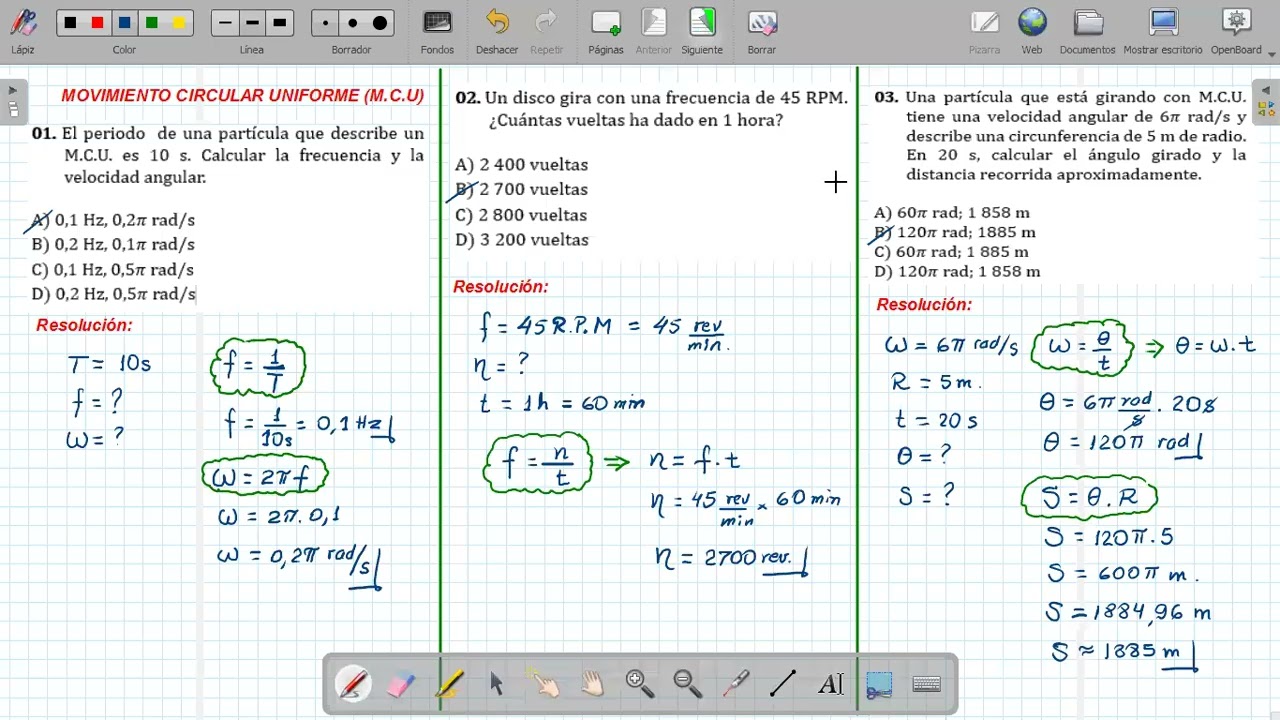Set the medium line width
The image size is (1280, 720).
pos(253,23)
